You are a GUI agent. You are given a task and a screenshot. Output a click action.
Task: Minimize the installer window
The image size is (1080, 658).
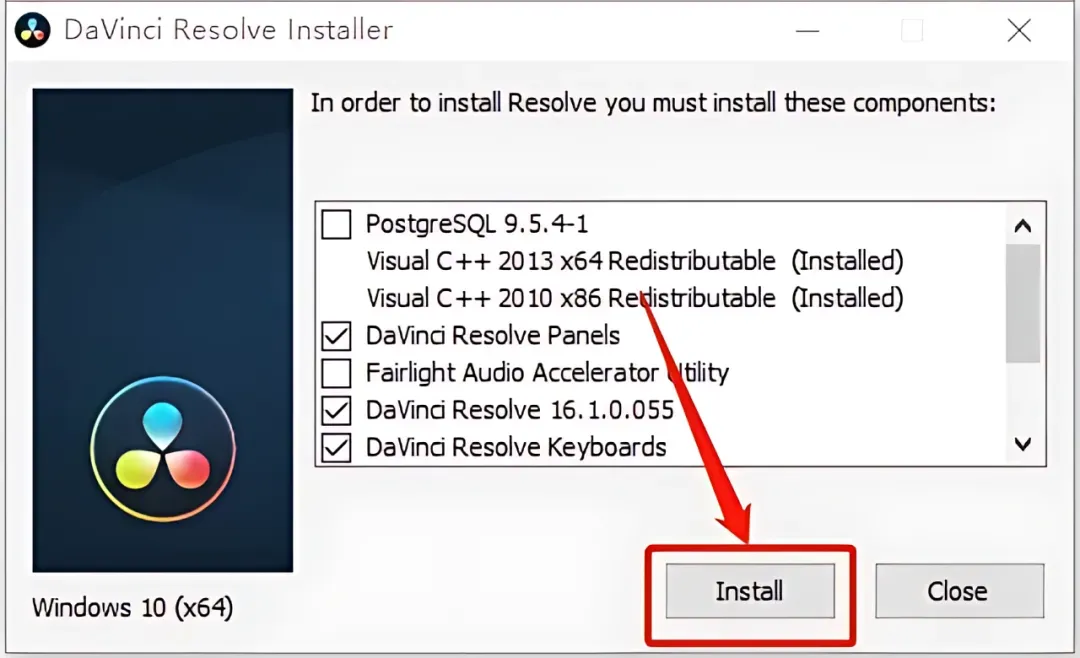807,31
